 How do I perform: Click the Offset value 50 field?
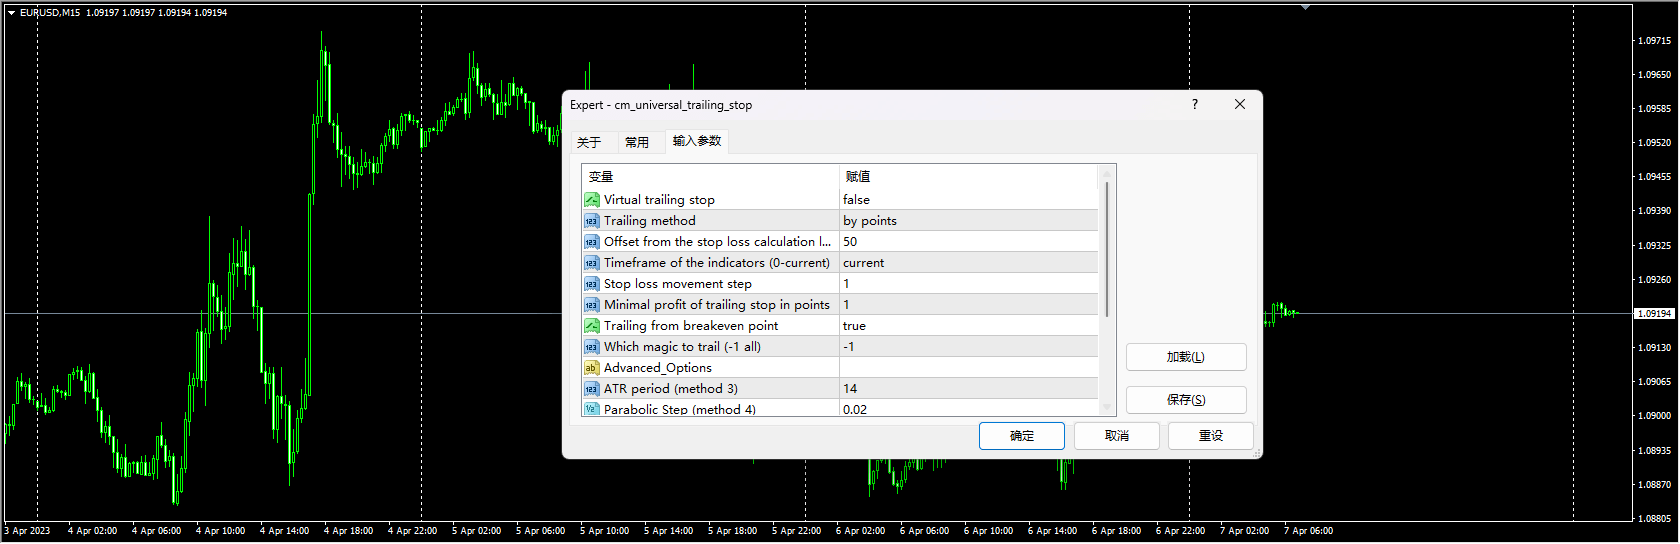969,242
